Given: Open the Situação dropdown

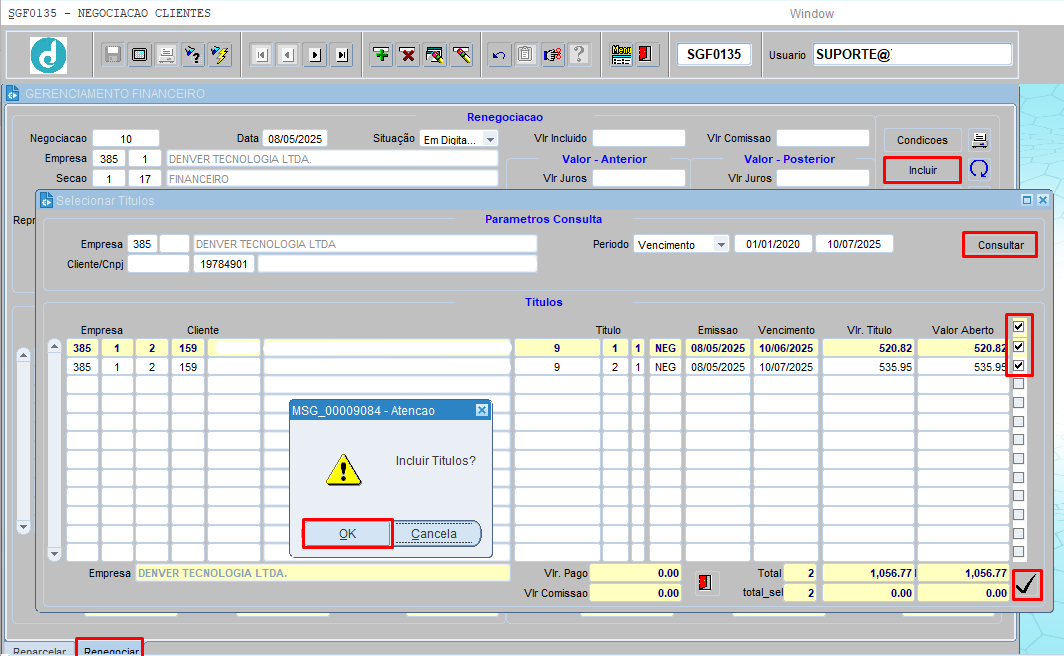Looking at the screenshot, I should point(490,139).
